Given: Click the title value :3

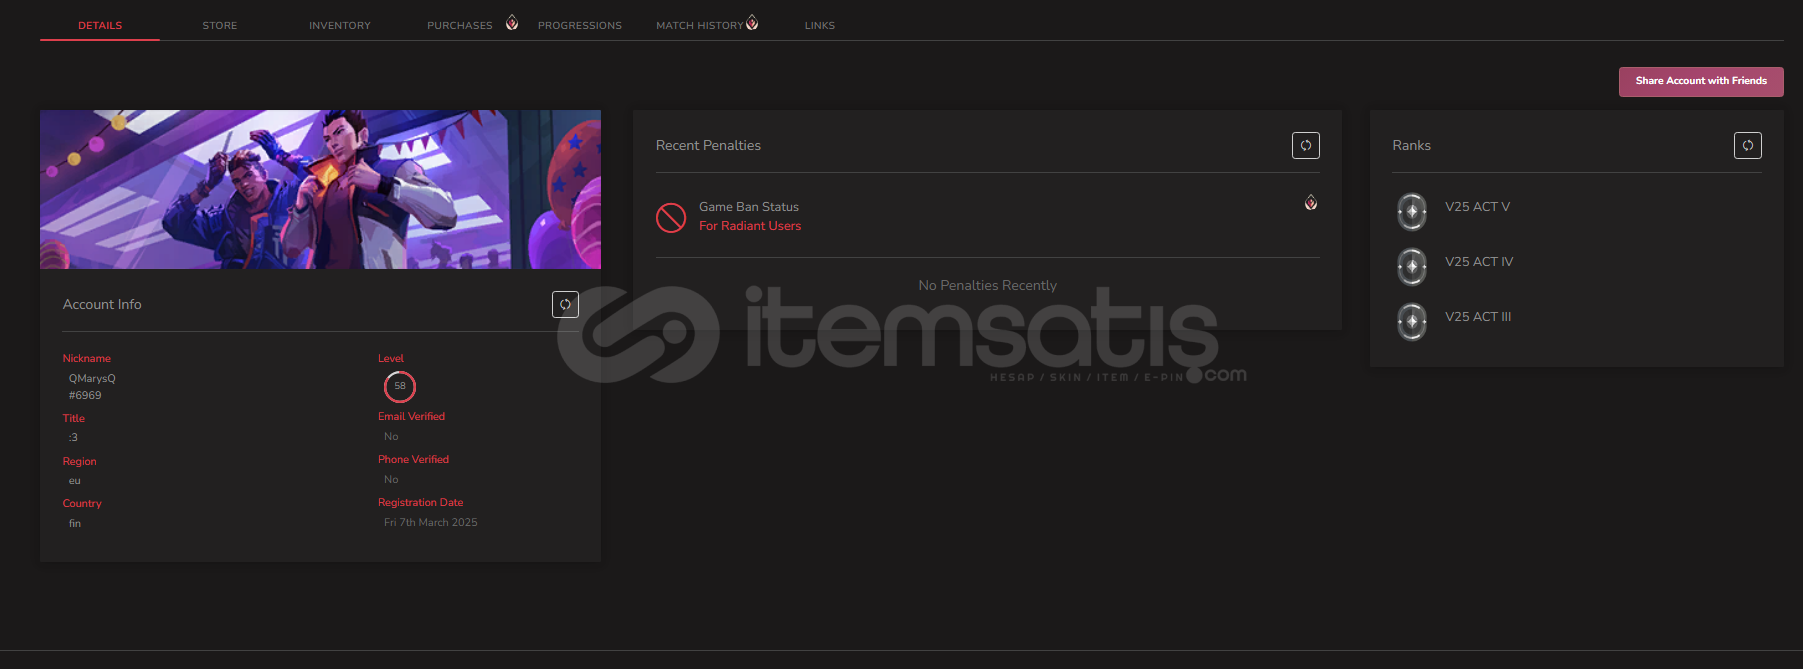Looking at the screenshot, I should pos(73,437).
